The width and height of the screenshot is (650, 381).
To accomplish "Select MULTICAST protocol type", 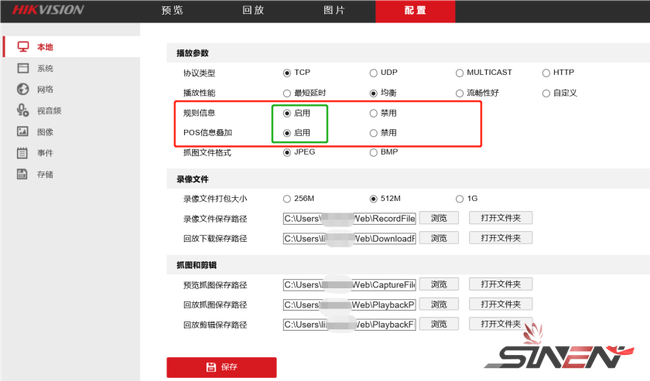I will coord(459,73).
